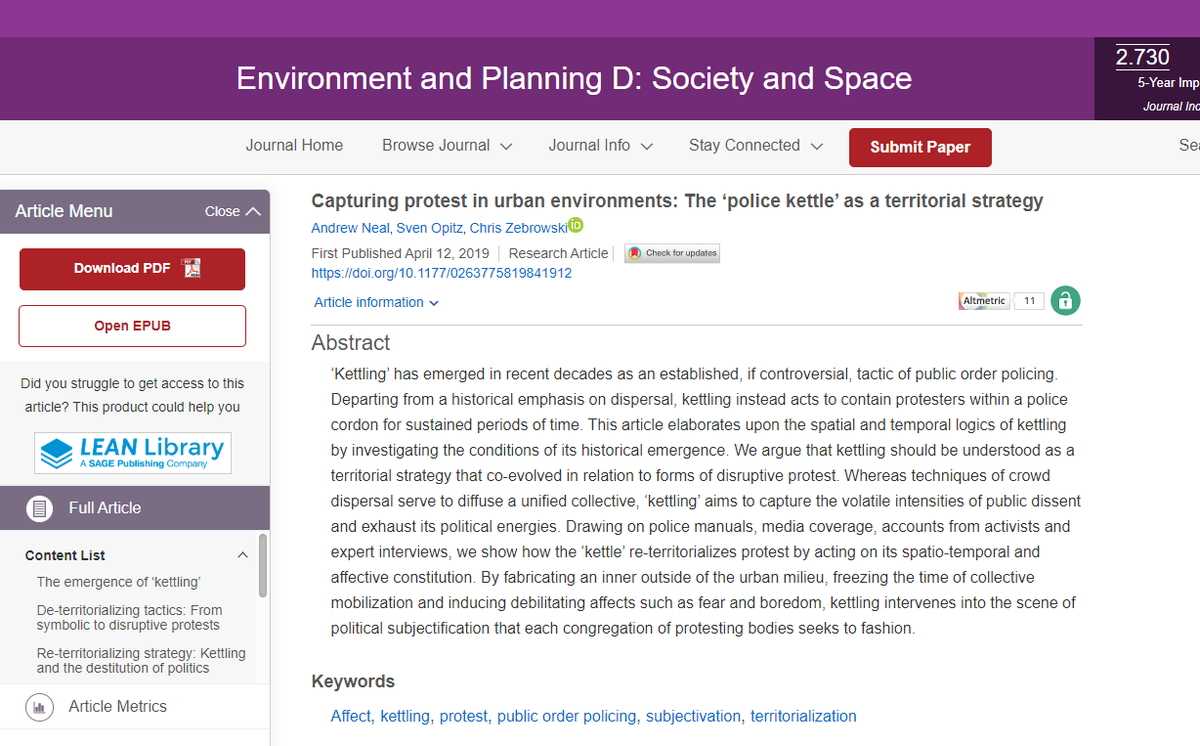Open the Stay Connected dropdown
Image resolution: width=1200 pixels, height=746 pixels.
pos(755,146)
